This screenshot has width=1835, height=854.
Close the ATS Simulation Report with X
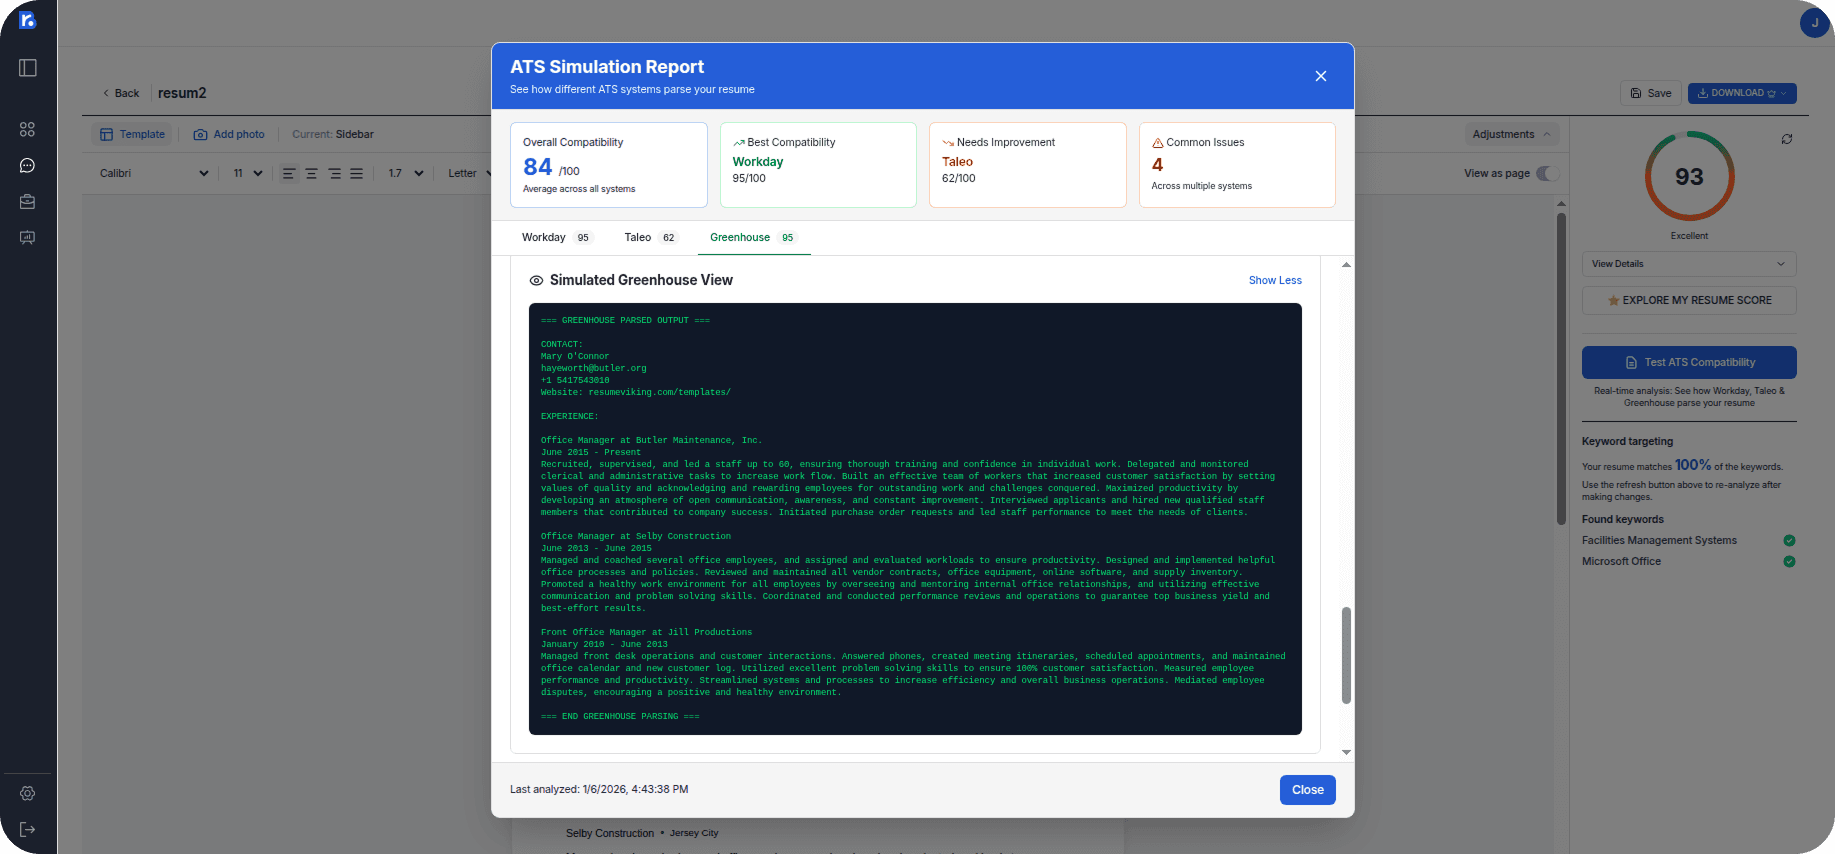[1320, 76]
